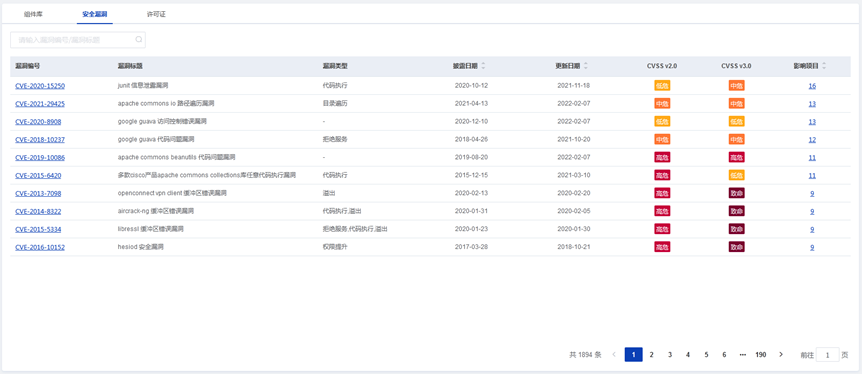Image resolution: width=862 pixels, height=374 pixels.
Task: Click 漏洞类型 column header
Action: [335, 66]
